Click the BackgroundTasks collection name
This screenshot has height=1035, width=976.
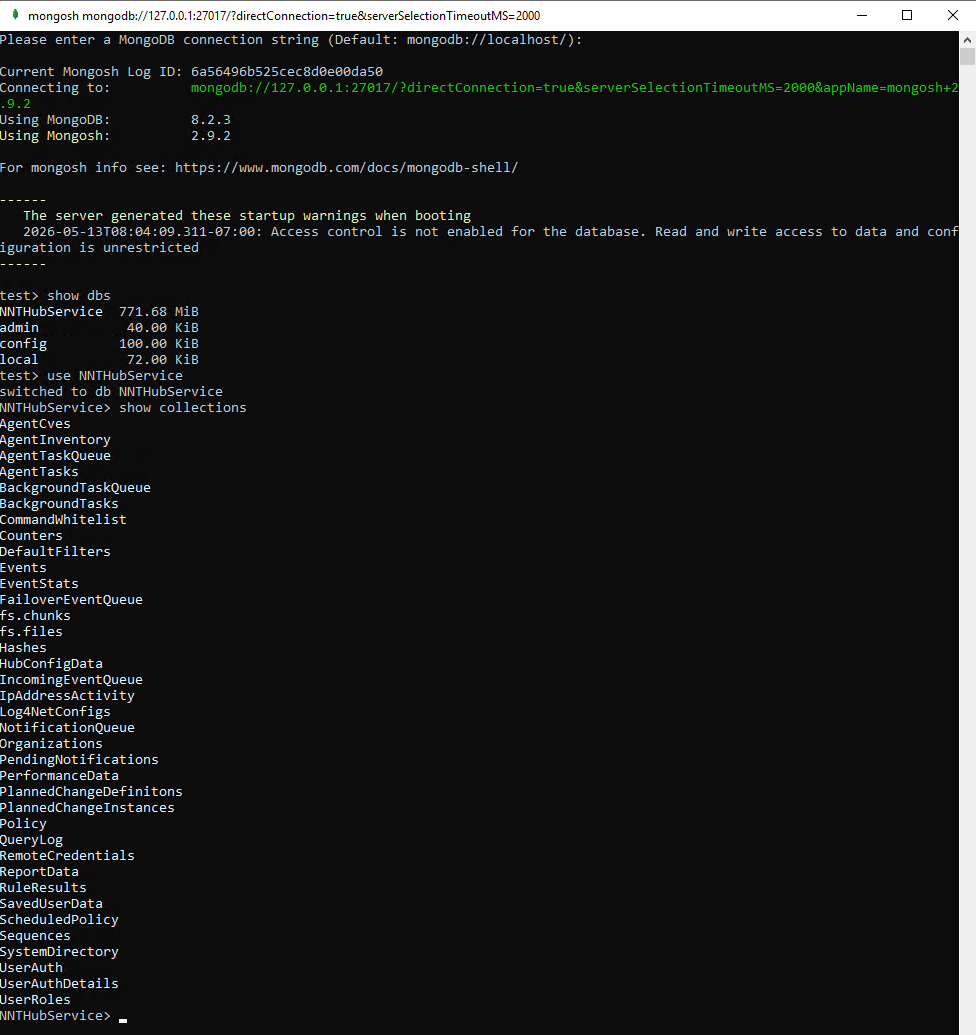(59, 504)
